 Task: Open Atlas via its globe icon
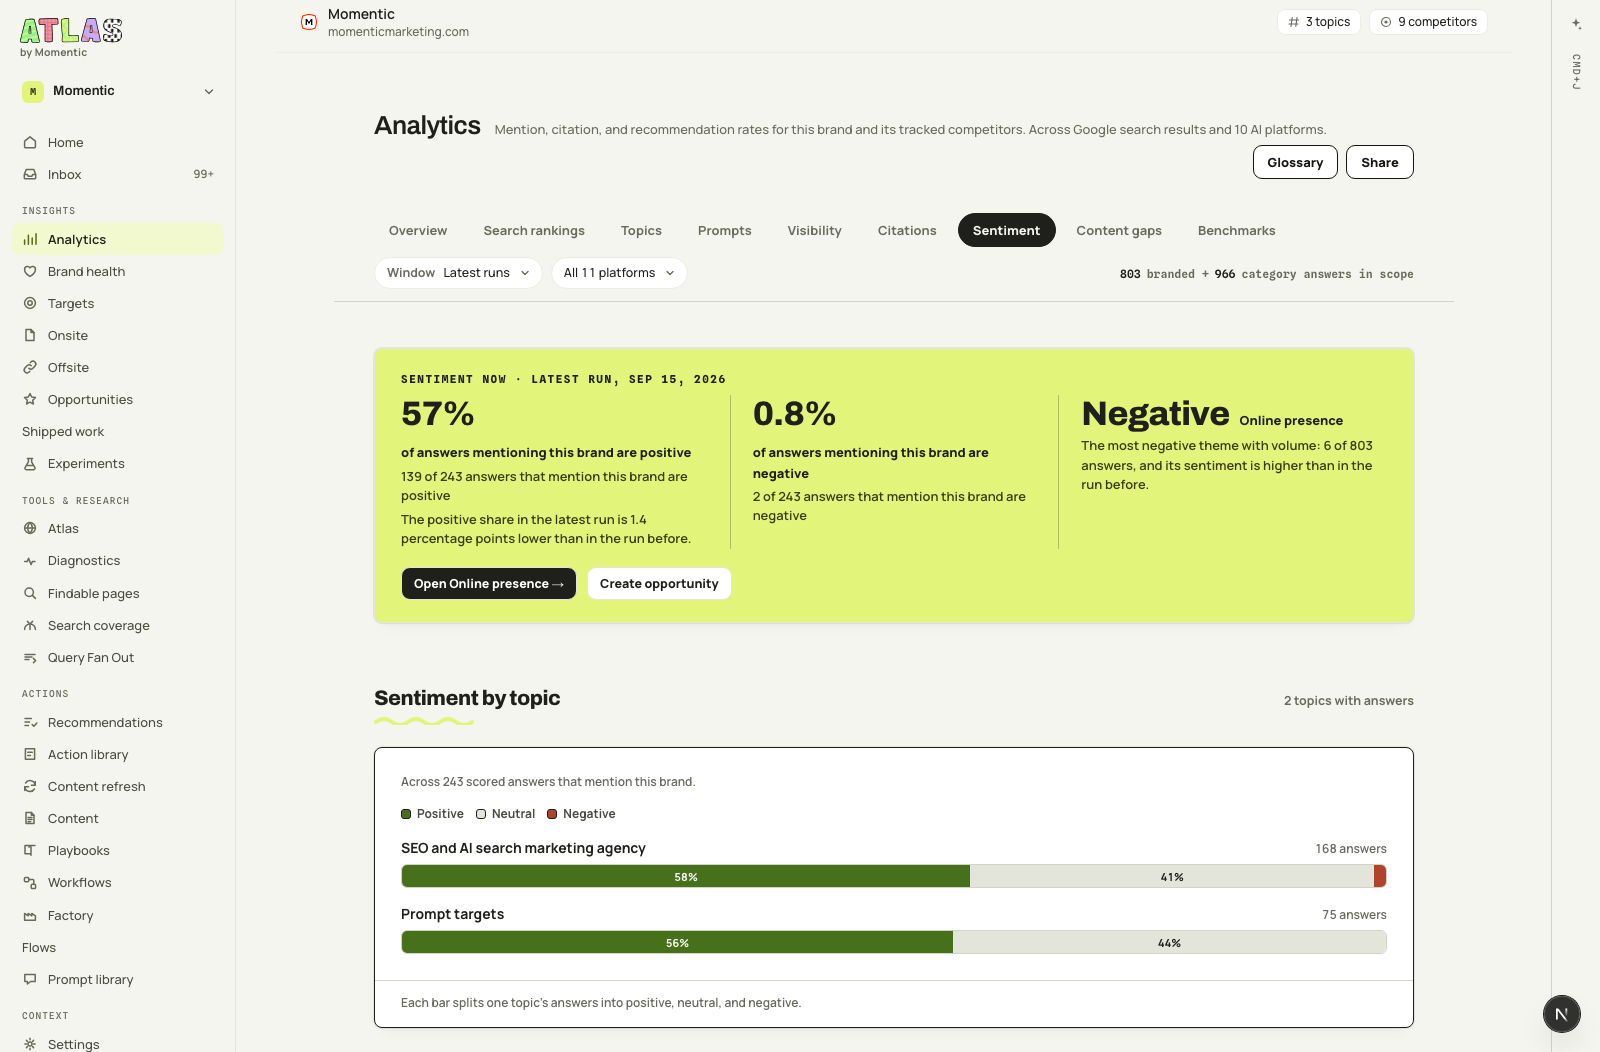30,529
